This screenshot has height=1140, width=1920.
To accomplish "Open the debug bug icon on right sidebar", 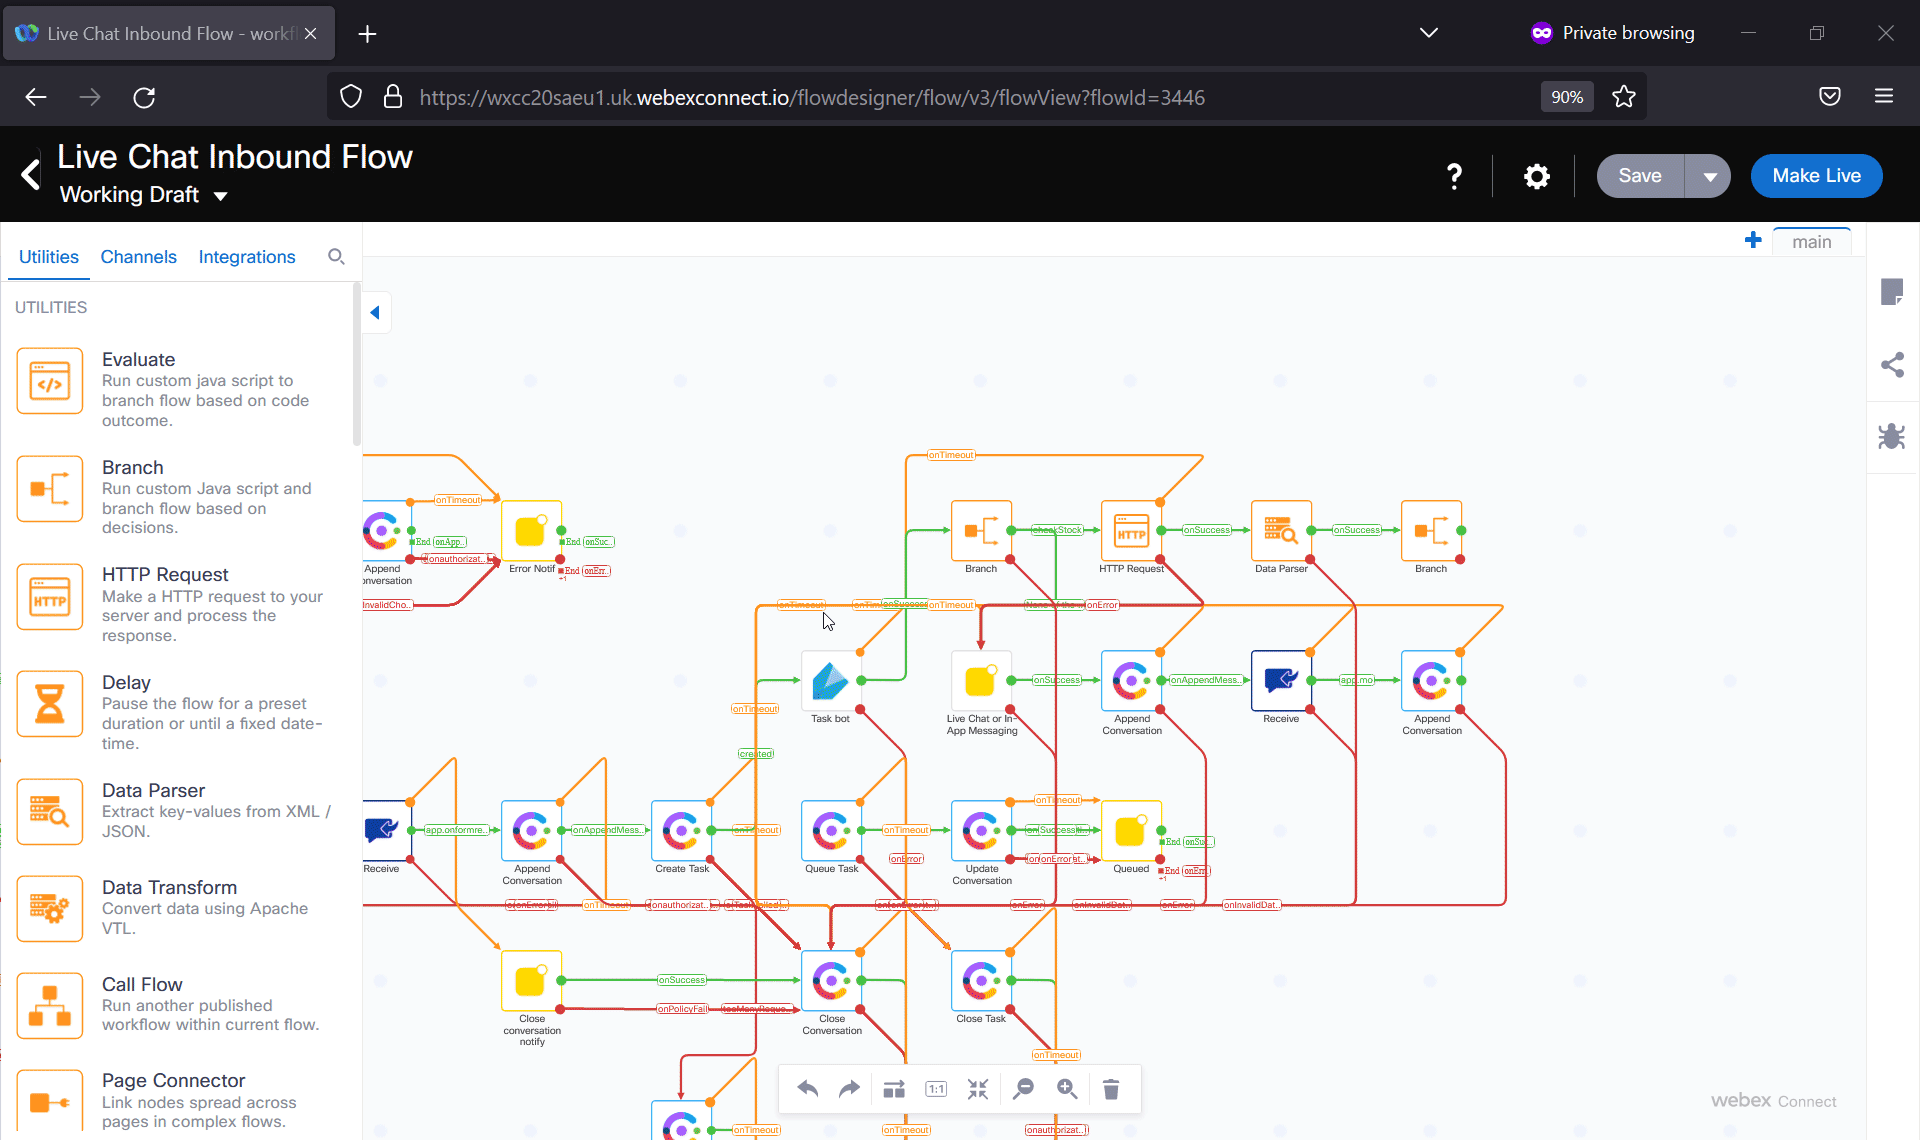I will pyautogui.click(x=1892, y=436).
